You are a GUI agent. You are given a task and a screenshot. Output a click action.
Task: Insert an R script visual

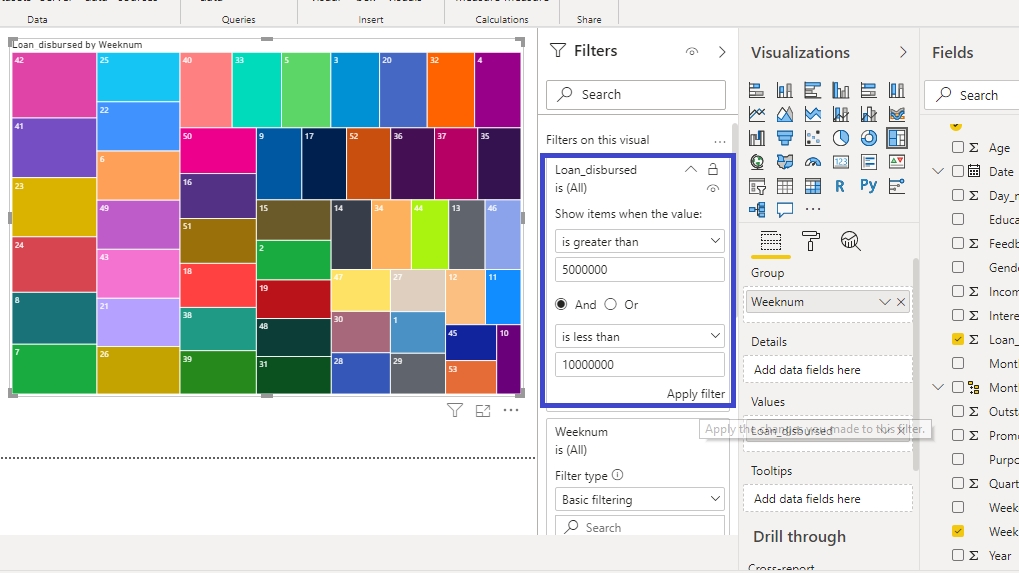coord(841,185)
